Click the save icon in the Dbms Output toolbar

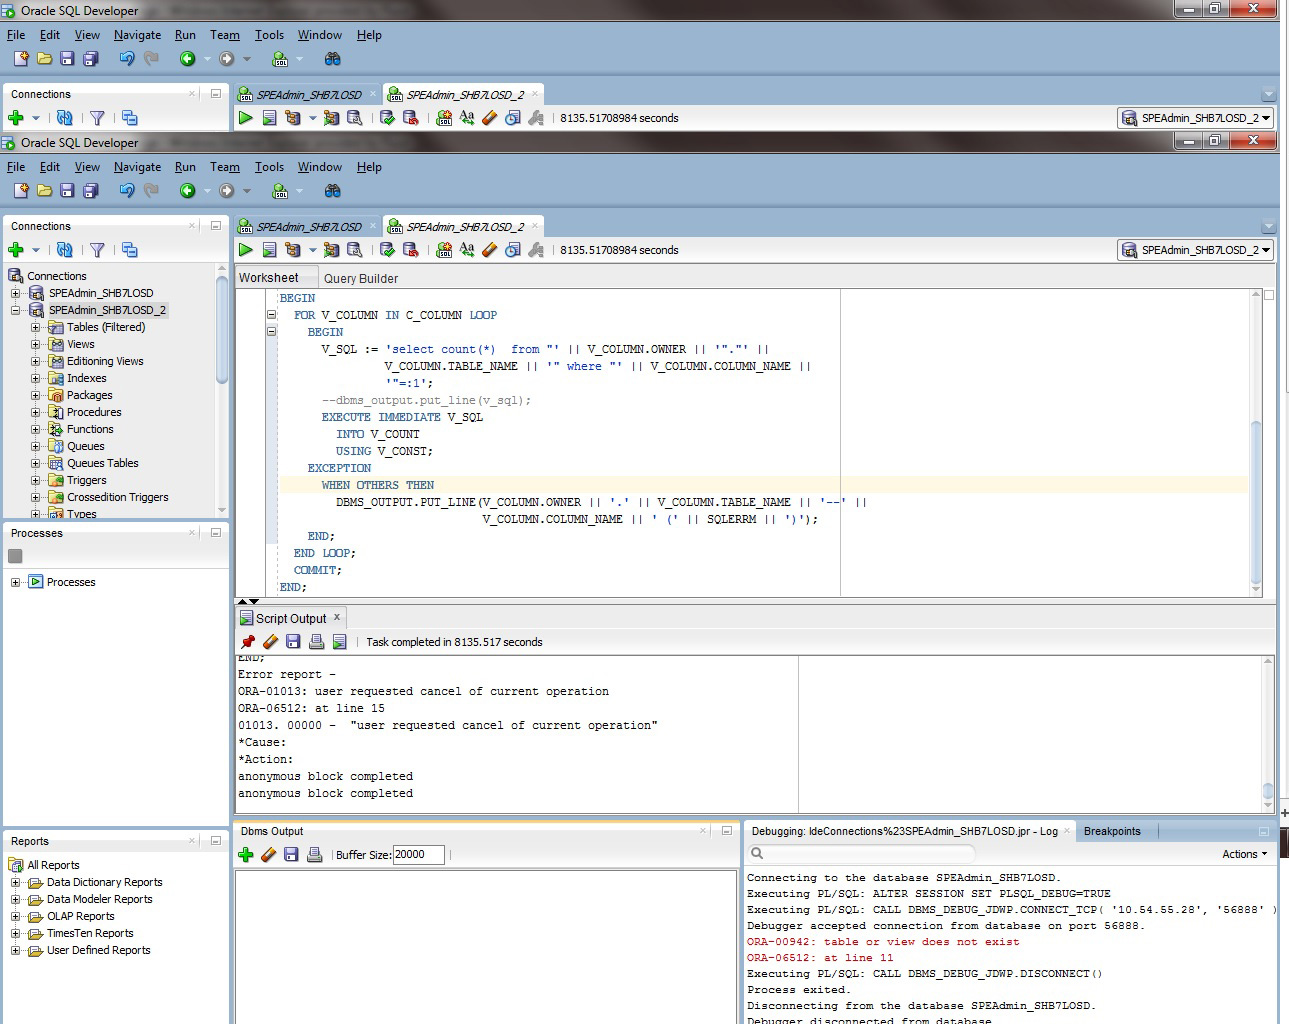(x=291, y=855)
